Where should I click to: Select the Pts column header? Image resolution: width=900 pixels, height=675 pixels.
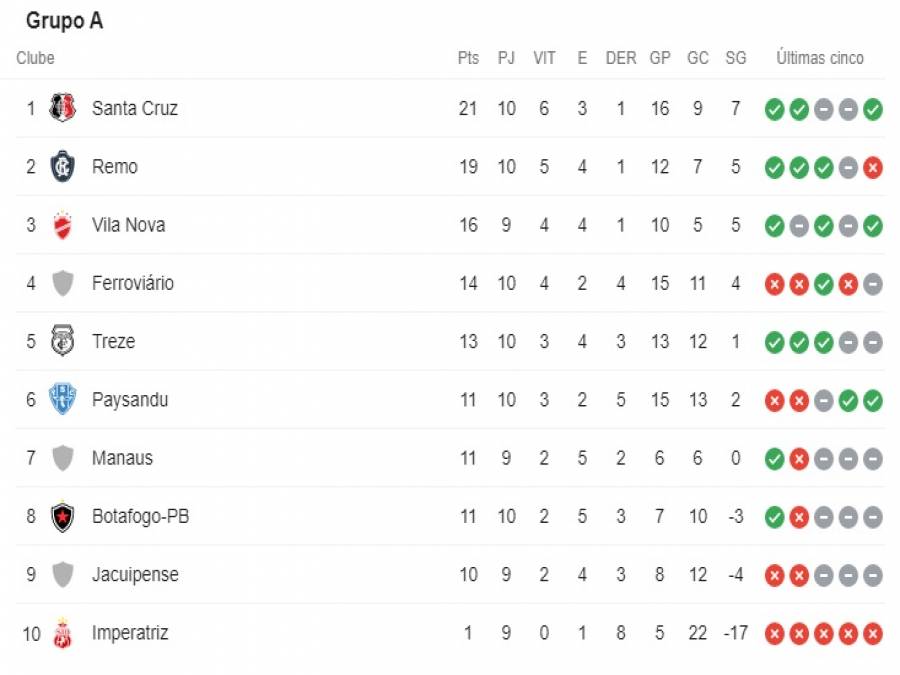(x=468, y=58)
